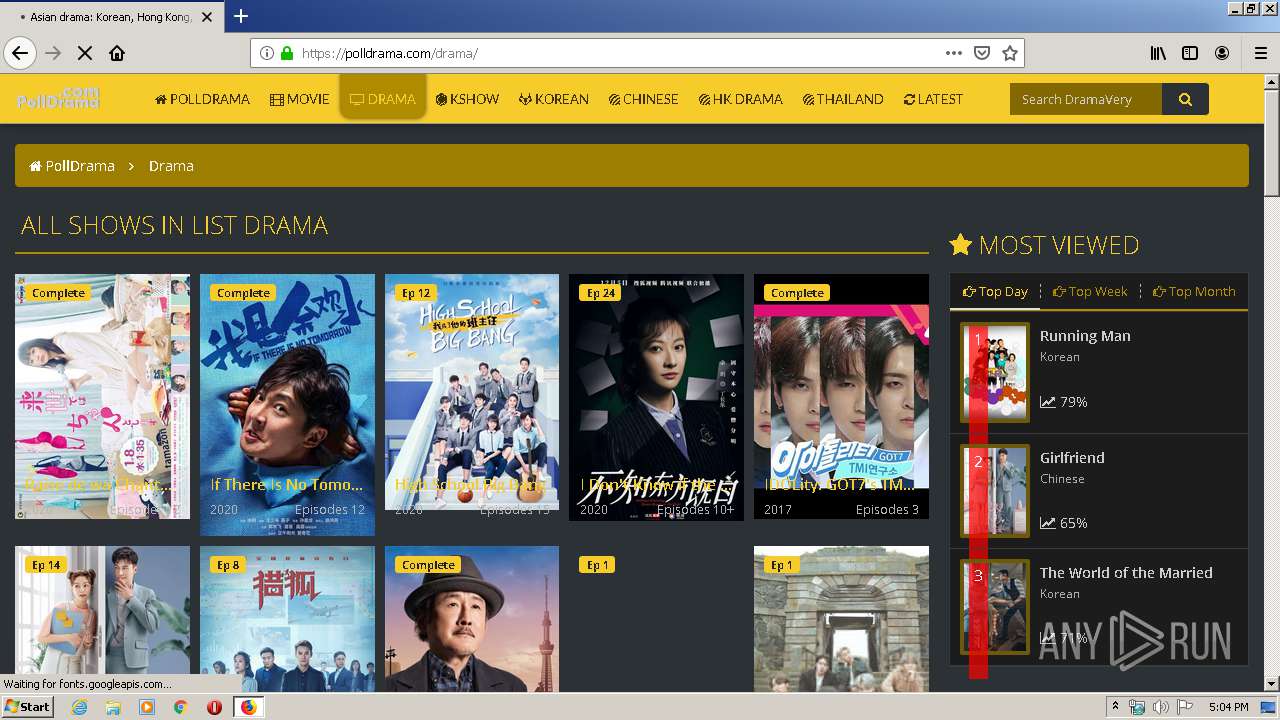Open page actions three-dot menu

[x=954, y=53]
